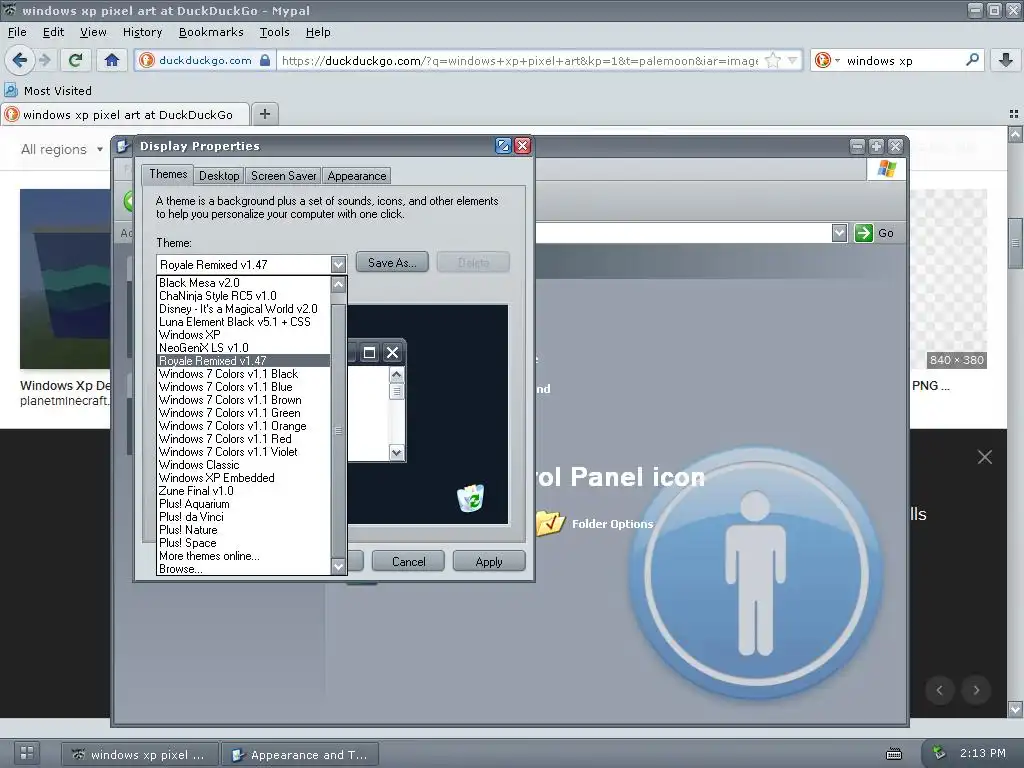
Task: Reload the DuckDuckGo page
Action: [76, 60]
